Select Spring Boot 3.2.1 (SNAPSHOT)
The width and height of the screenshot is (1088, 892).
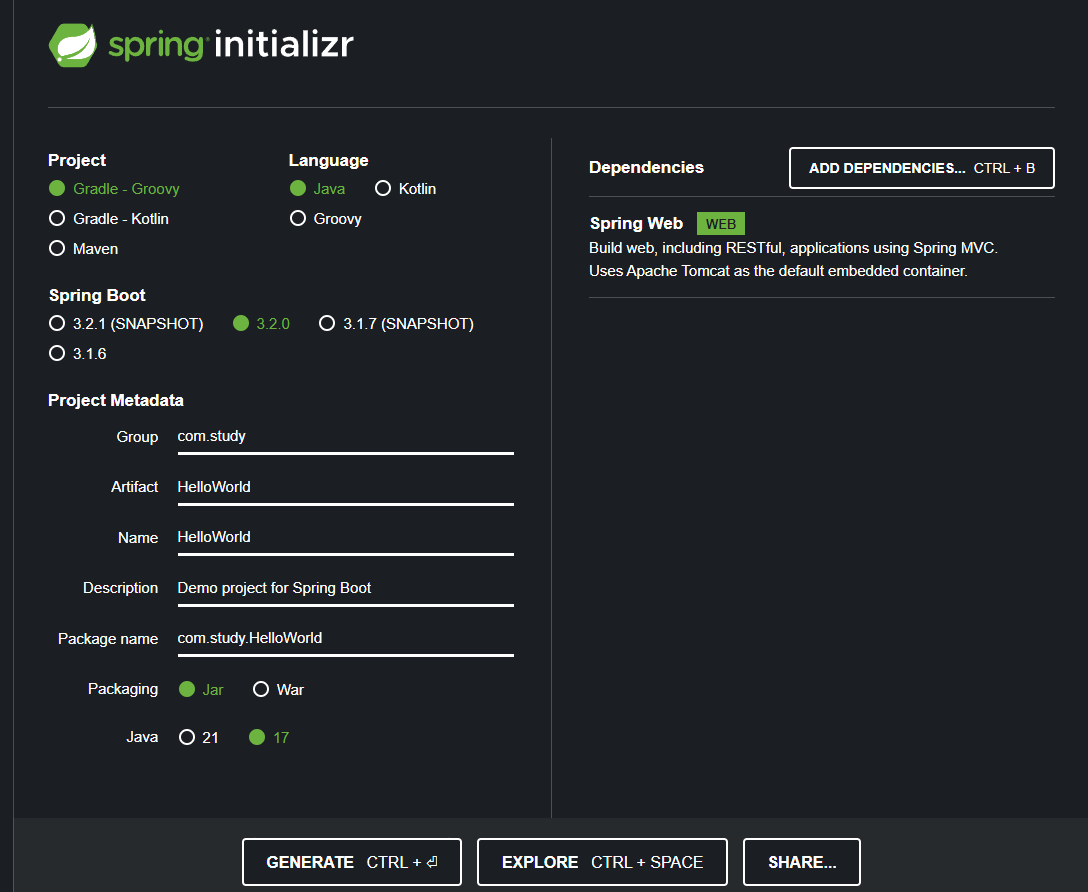tap(126, 323)
